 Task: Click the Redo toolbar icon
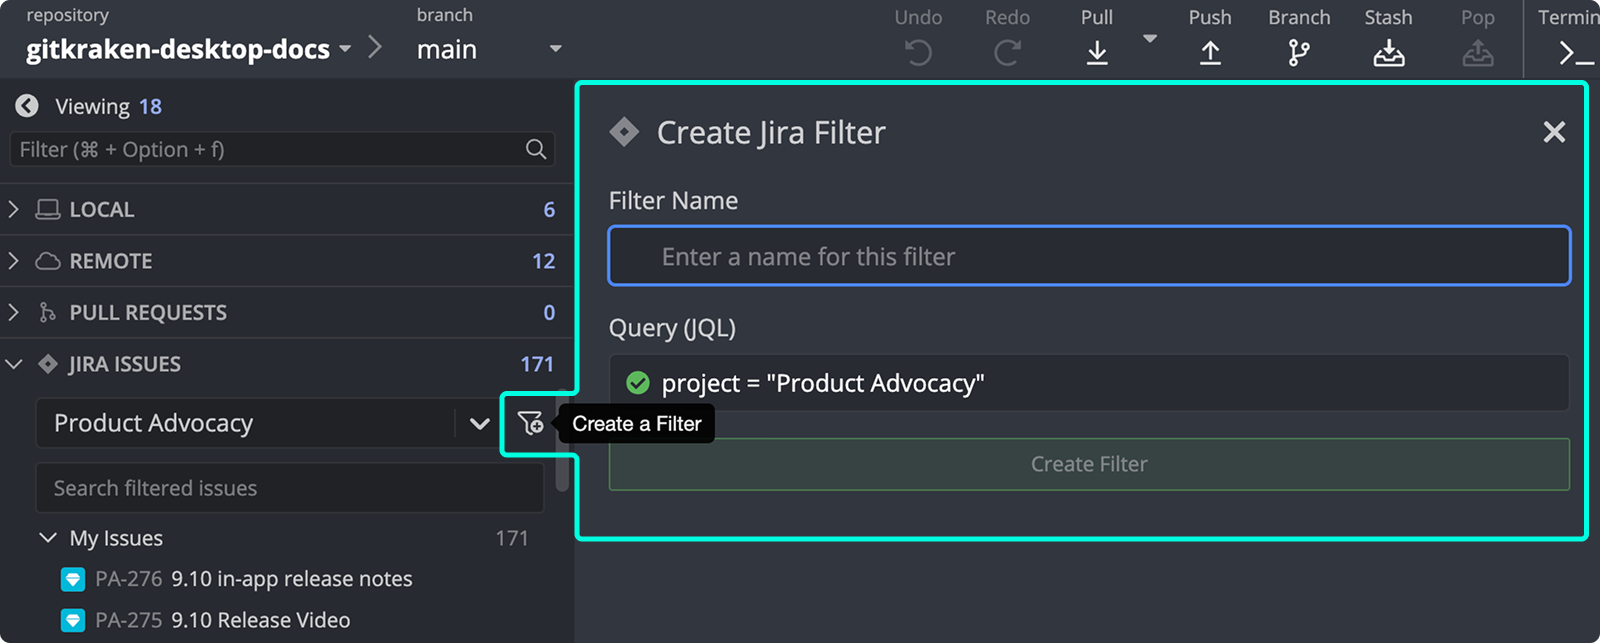[1007, 52]
